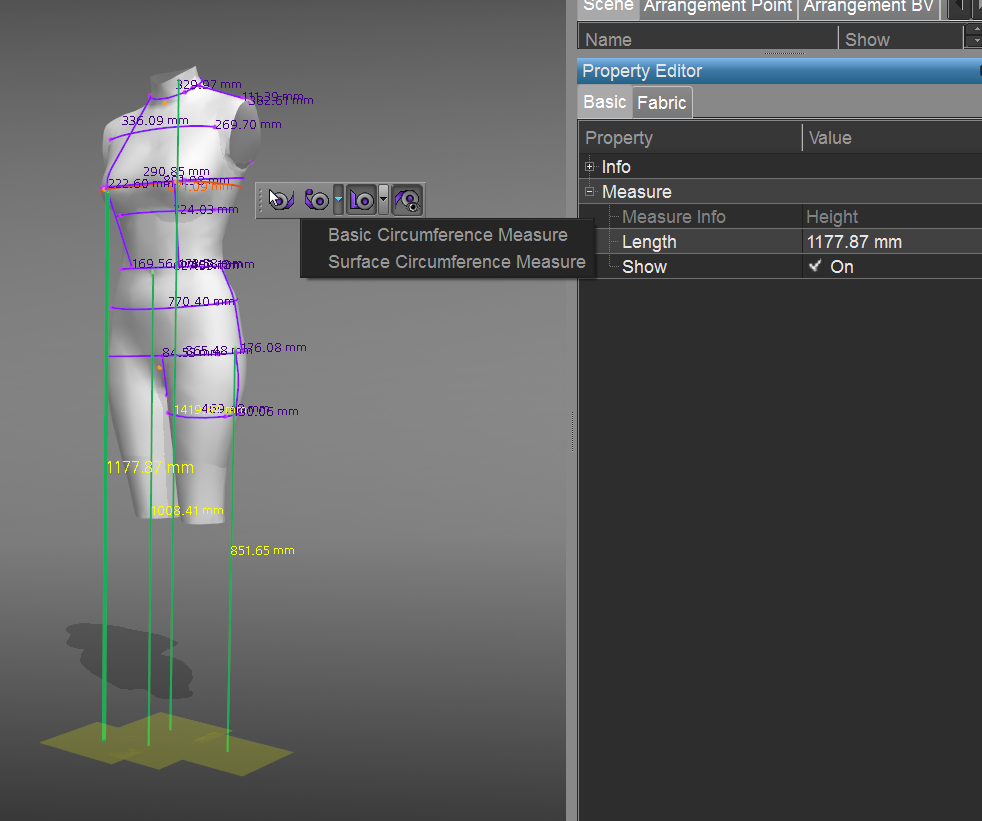Image resolution: width=982 pixels, height=821 pixels.
Task: Click the Show column header in Scene list
Action: pos(867,40)
